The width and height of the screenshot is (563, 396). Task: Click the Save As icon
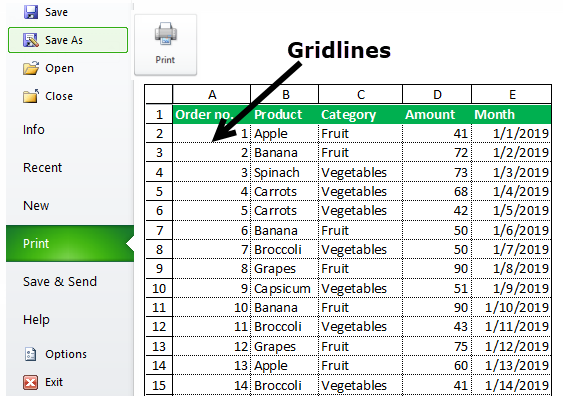pyautogui.click(x=31, y=40)
